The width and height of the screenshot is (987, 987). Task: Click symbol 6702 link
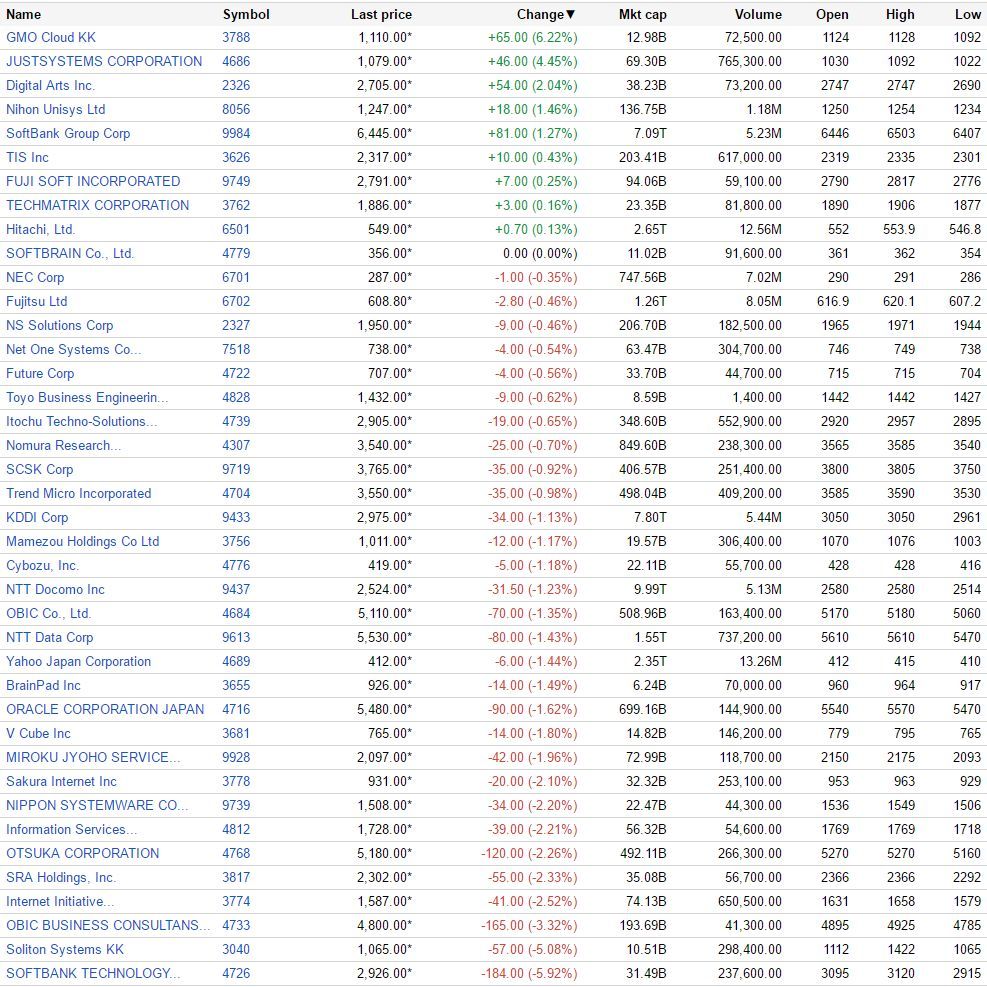tap(236, 301)
